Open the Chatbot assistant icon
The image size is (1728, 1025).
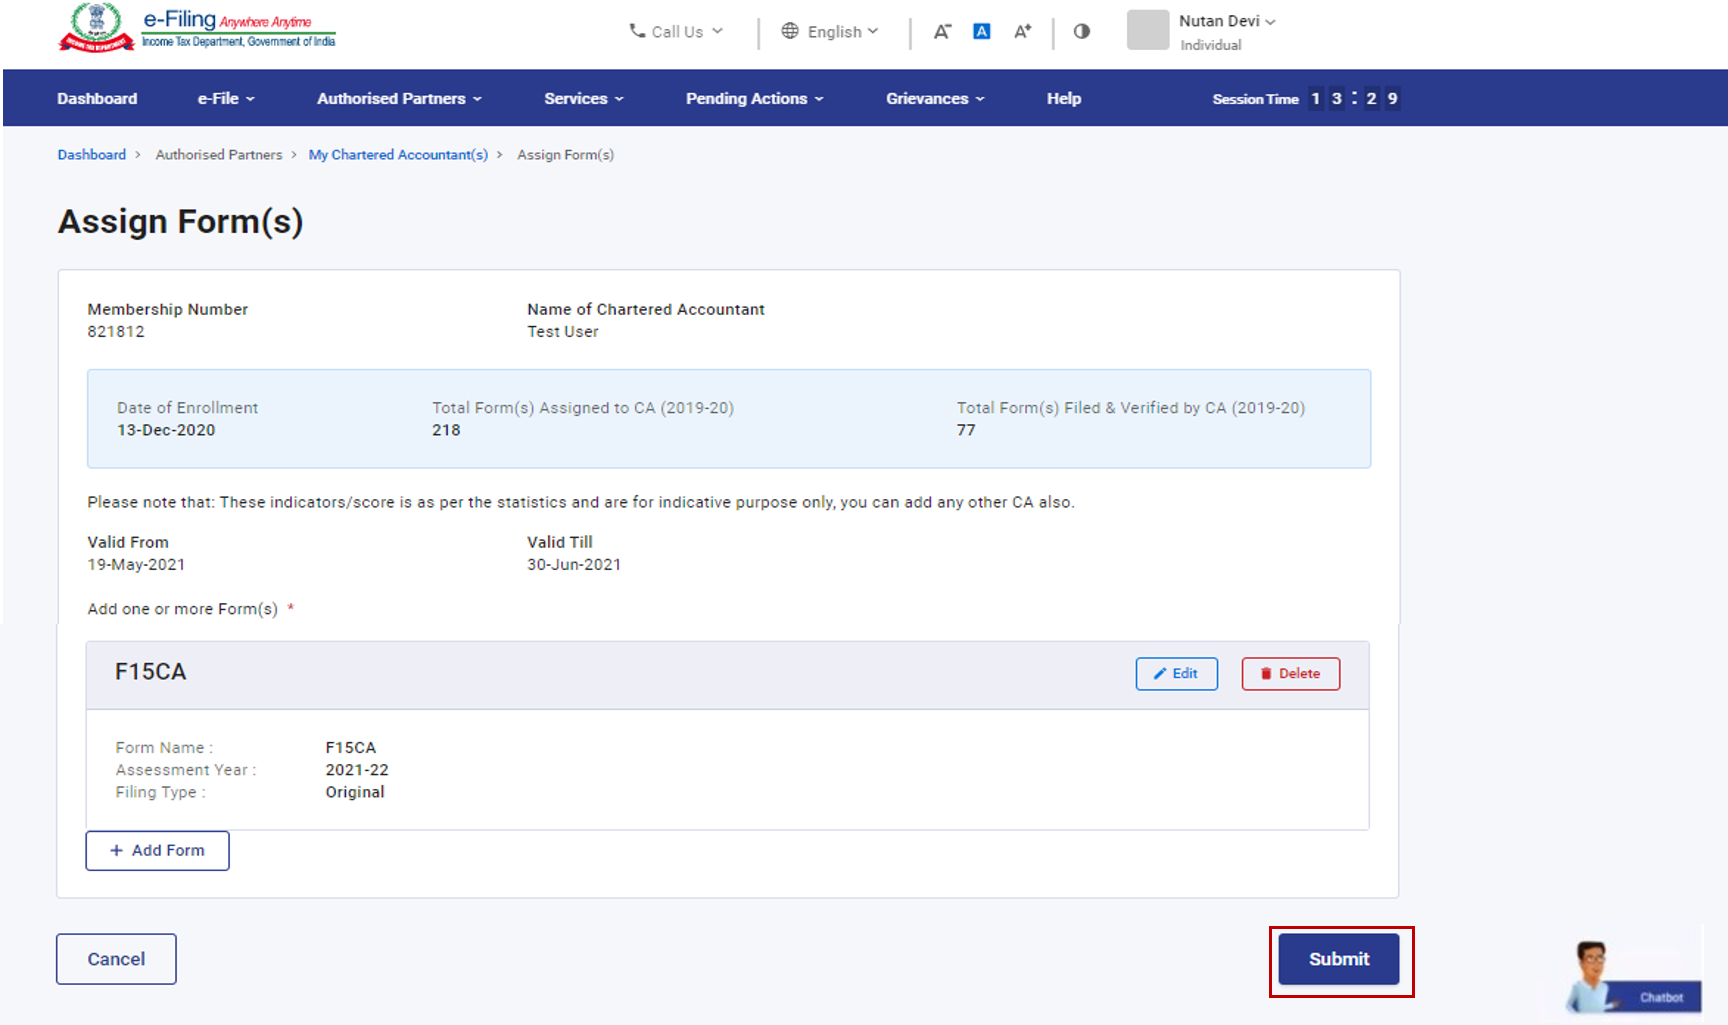tap(1633, 978)
